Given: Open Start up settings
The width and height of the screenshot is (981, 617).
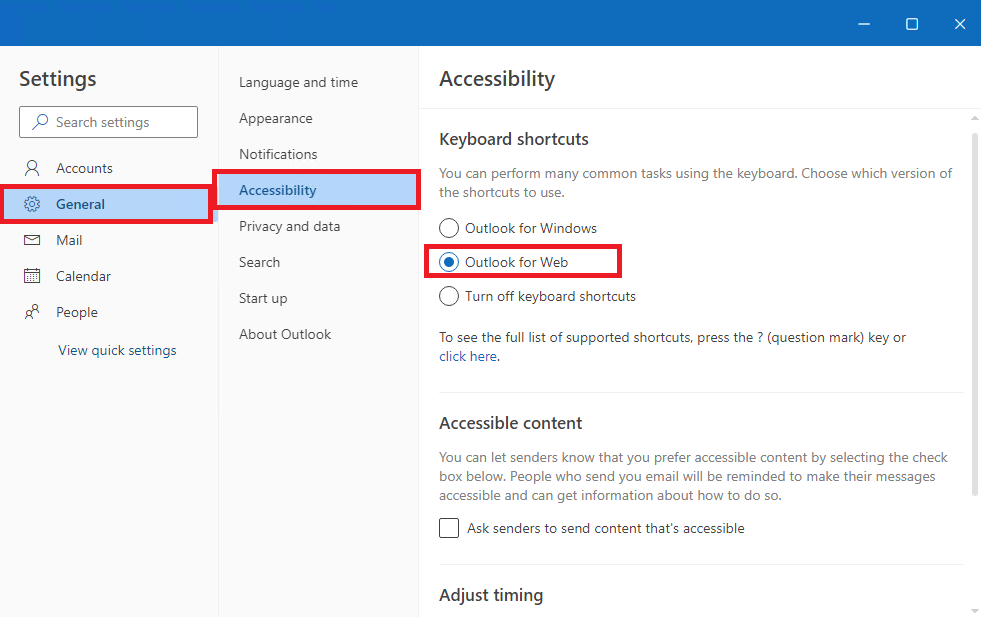Looking at the screenshot, I should [263, 298].
